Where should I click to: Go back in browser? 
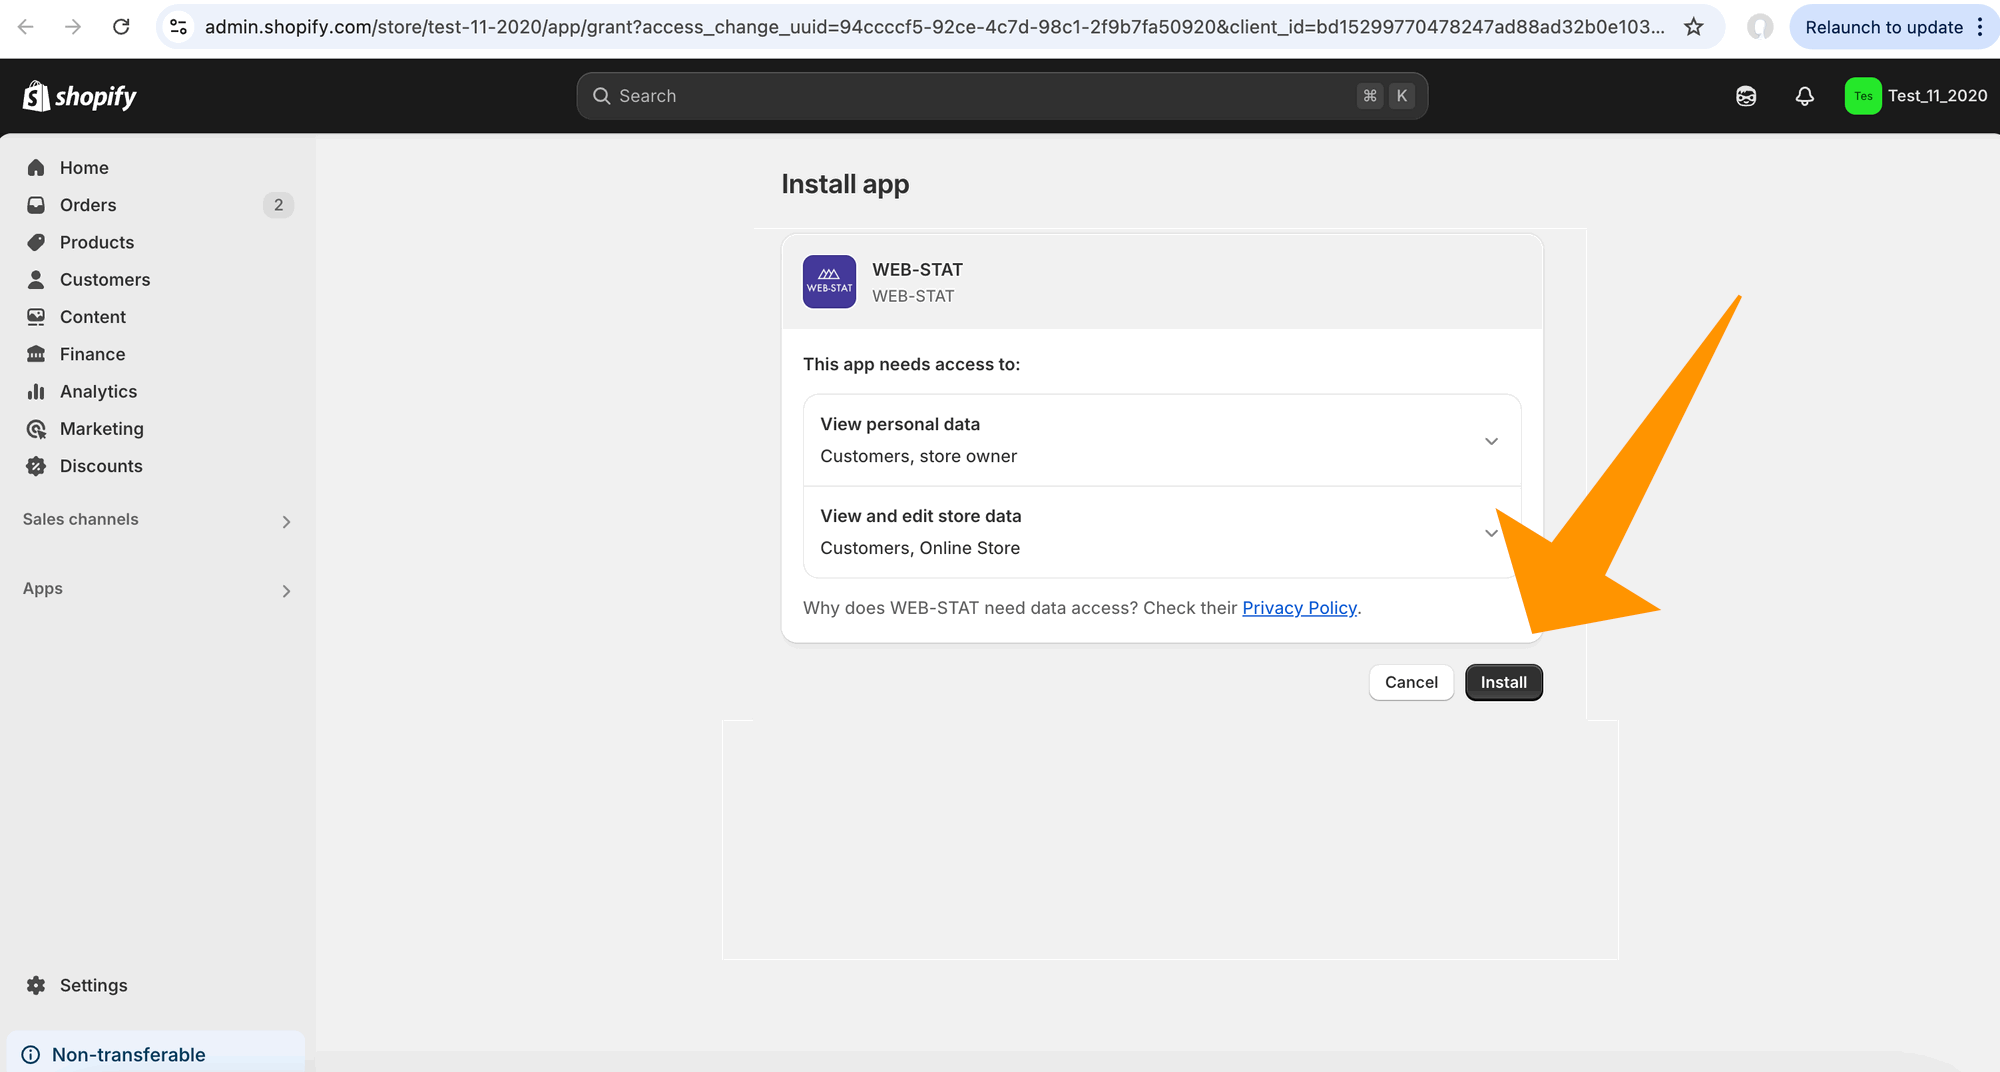(26, 27)
